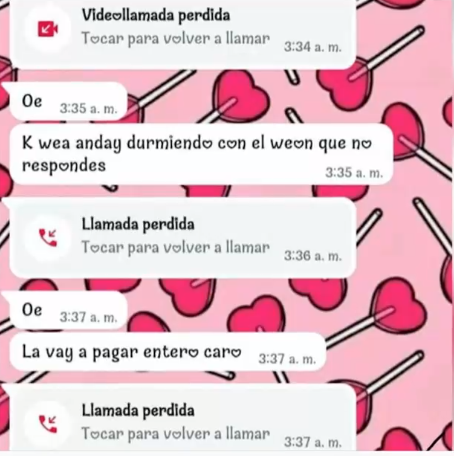454x456 pixels.
Task: Tap the timestamp in the last missed call
Action: (313, 442)
